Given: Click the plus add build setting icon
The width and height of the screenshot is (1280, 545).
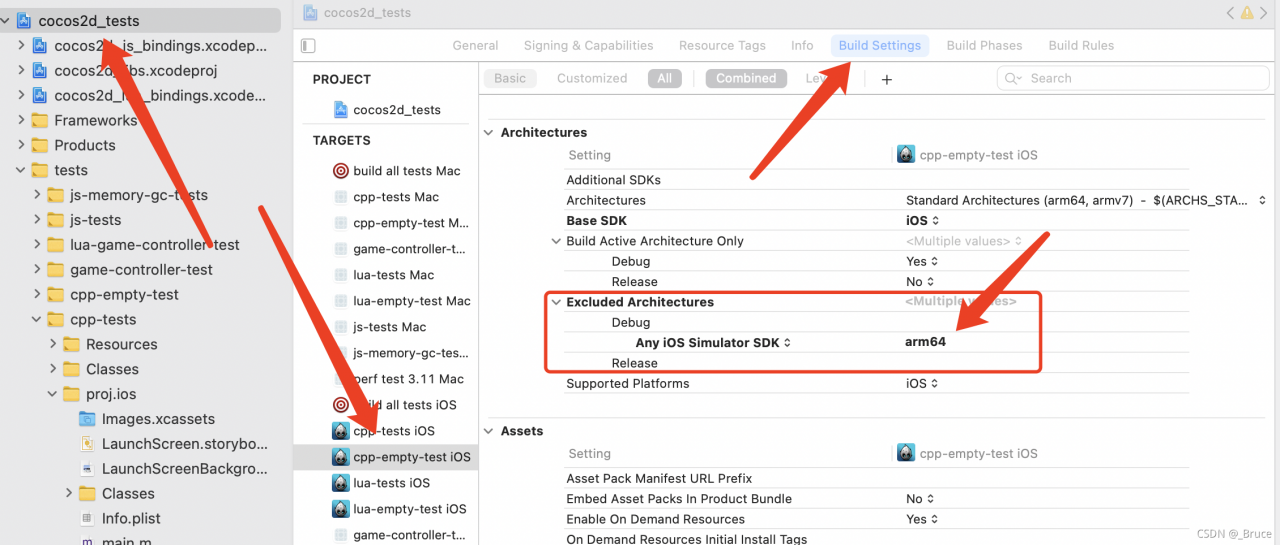Looking at the screenshot, I should 886,79.
